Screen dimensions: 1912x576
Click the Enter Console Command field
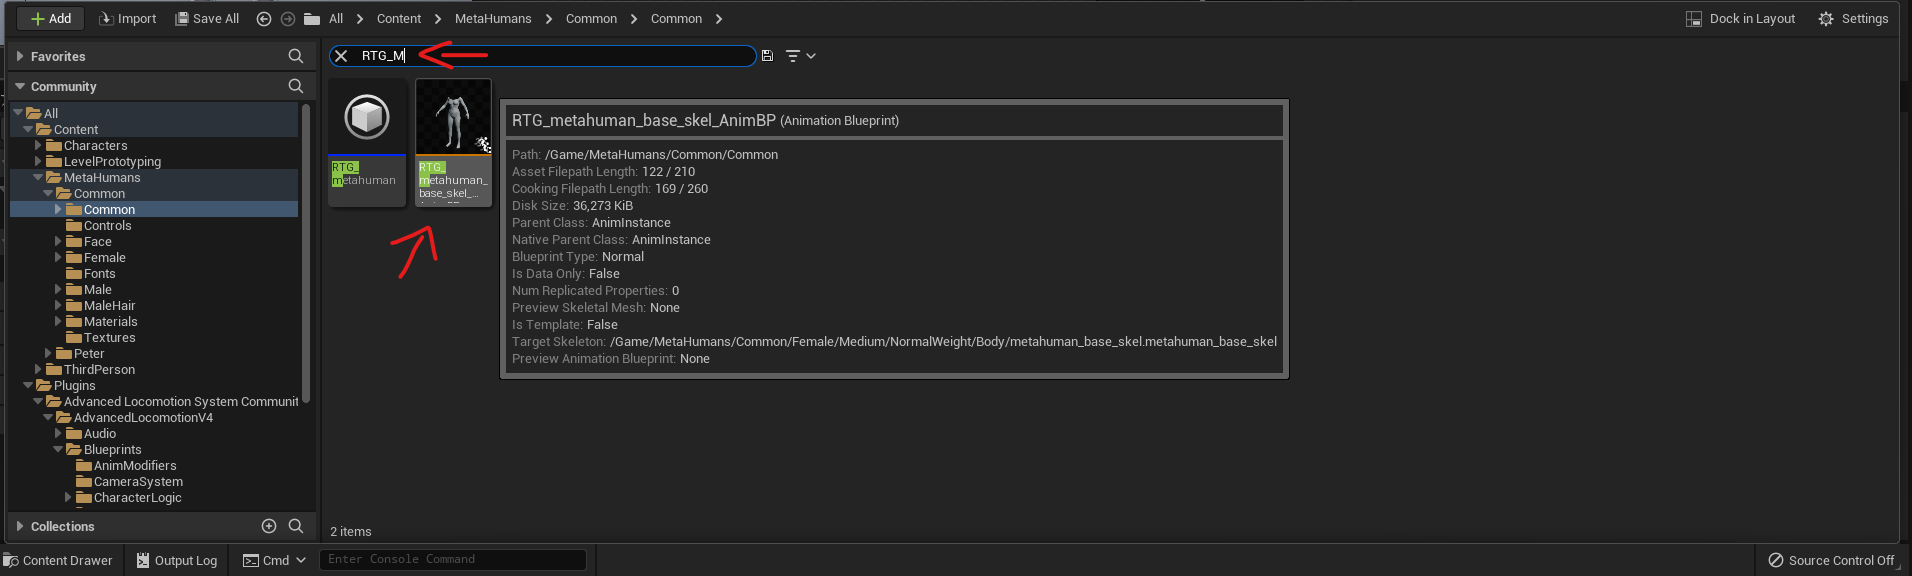(x=453, y=559)
